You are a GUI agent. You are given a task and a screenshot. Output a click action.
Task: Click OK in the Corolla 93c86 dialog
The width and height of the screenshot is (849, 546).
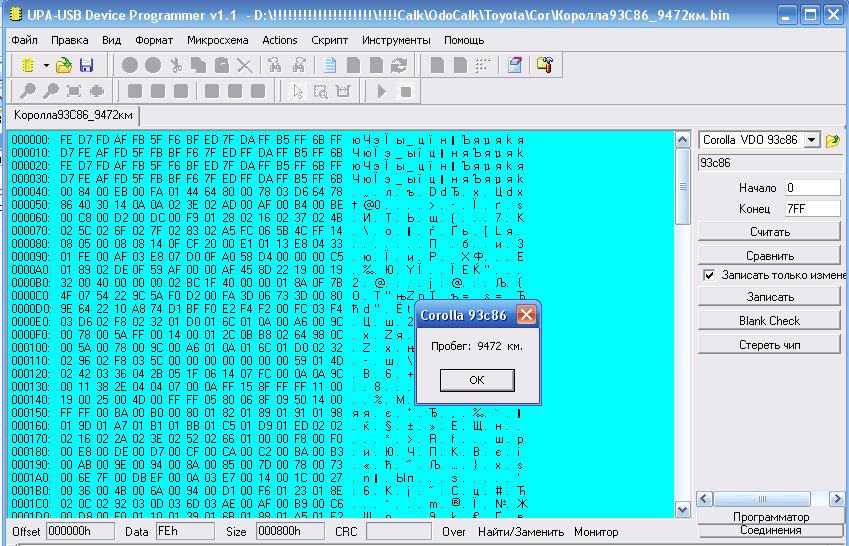click(x=477, y=380)
